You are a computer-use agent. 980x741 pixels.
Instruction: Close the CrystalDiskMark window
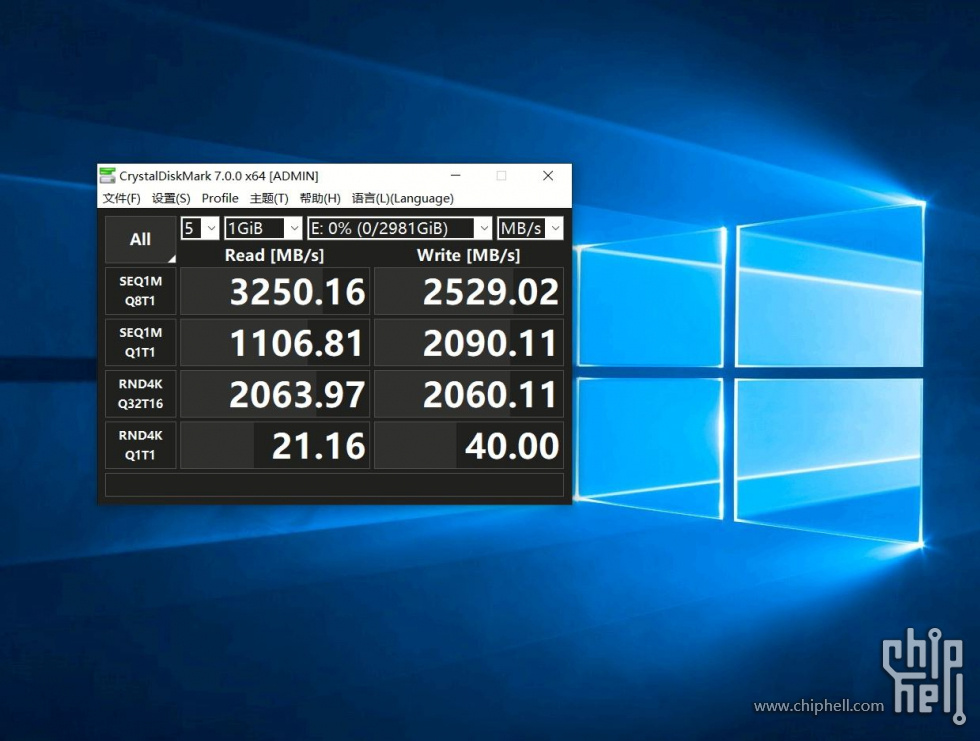[x=548, y=176]
